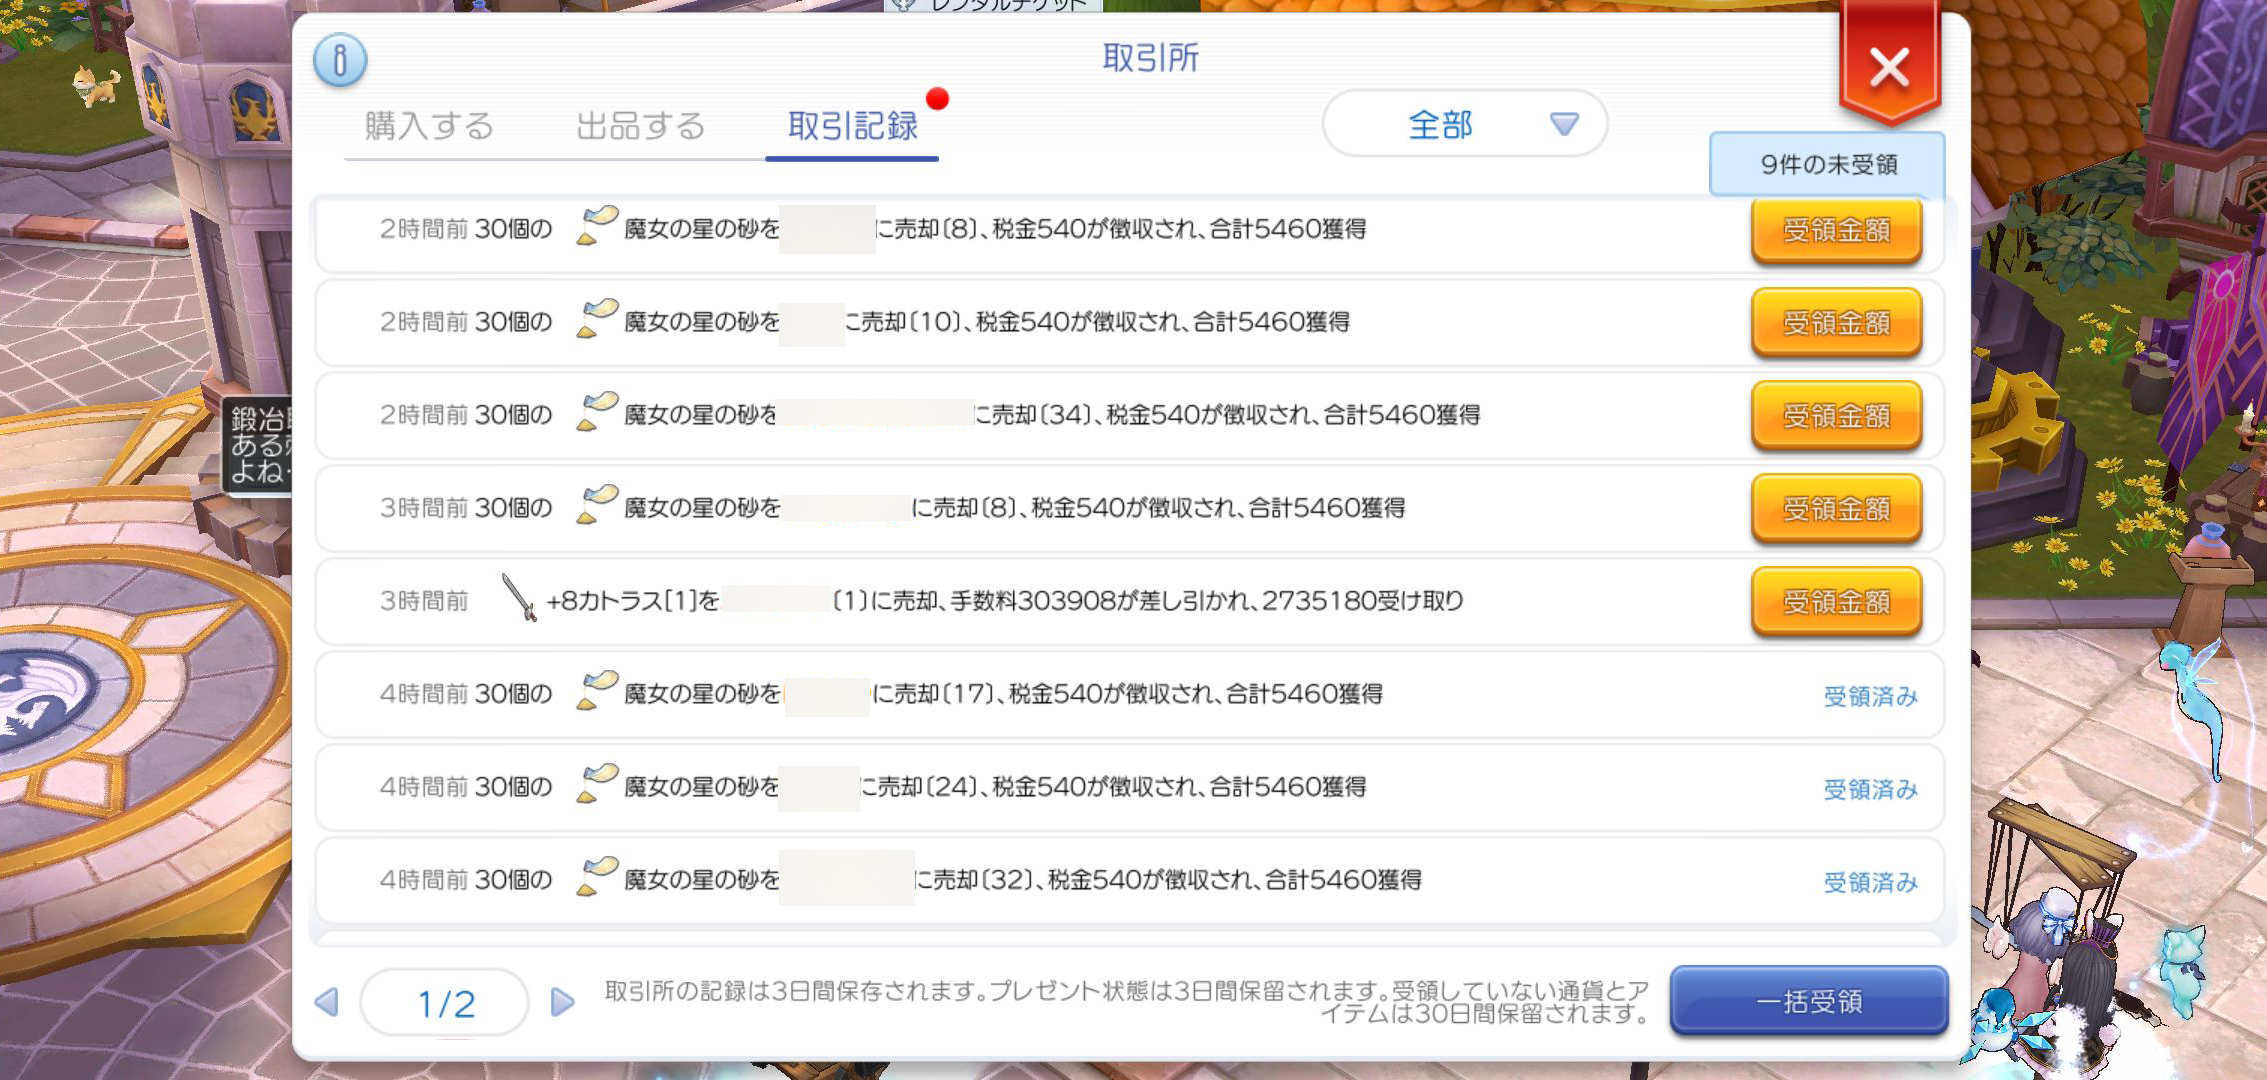Click the red close X button

click(1885, 64)
